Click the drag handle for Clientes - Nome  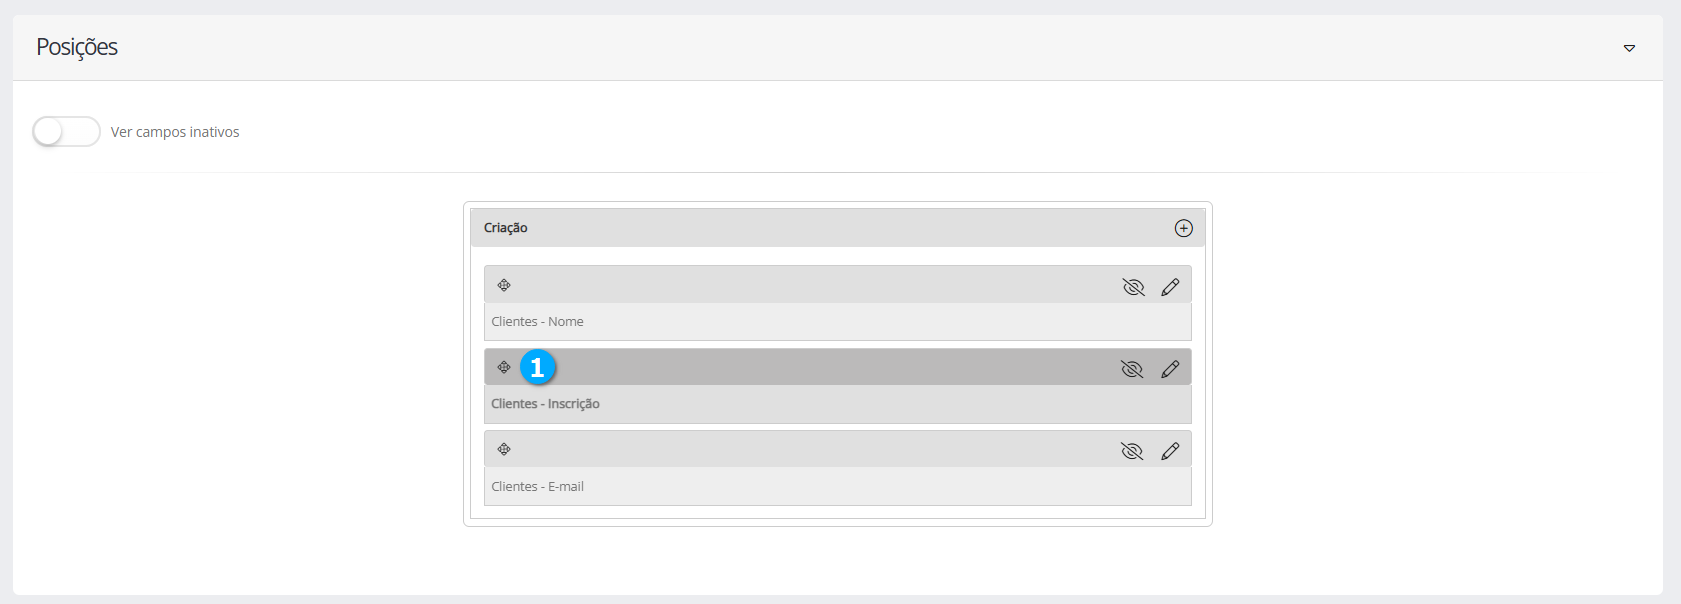pyautogui.click(x=504, y=285)
